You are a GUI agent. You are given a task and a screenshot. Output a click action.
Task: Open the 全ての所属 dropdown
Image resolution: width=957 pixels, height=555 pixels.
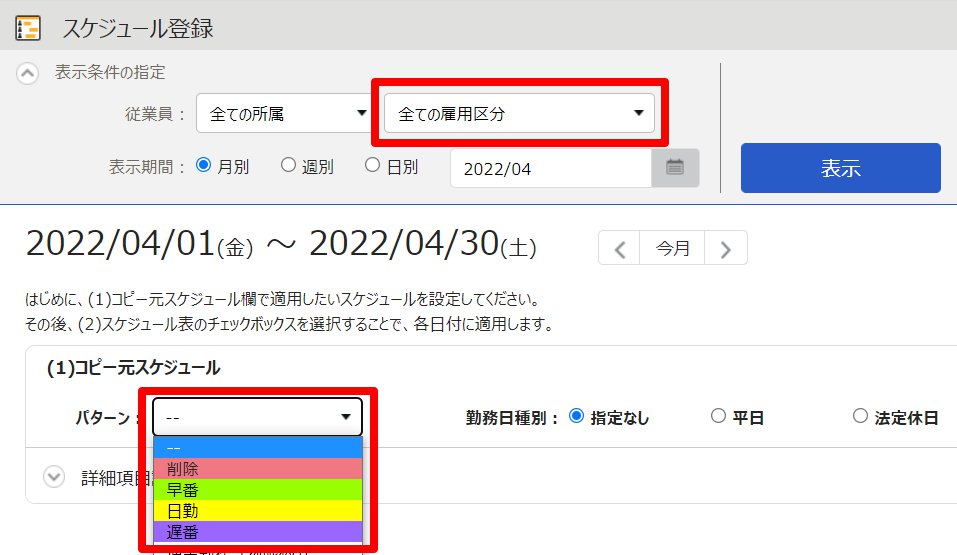(x=284, y=113)
